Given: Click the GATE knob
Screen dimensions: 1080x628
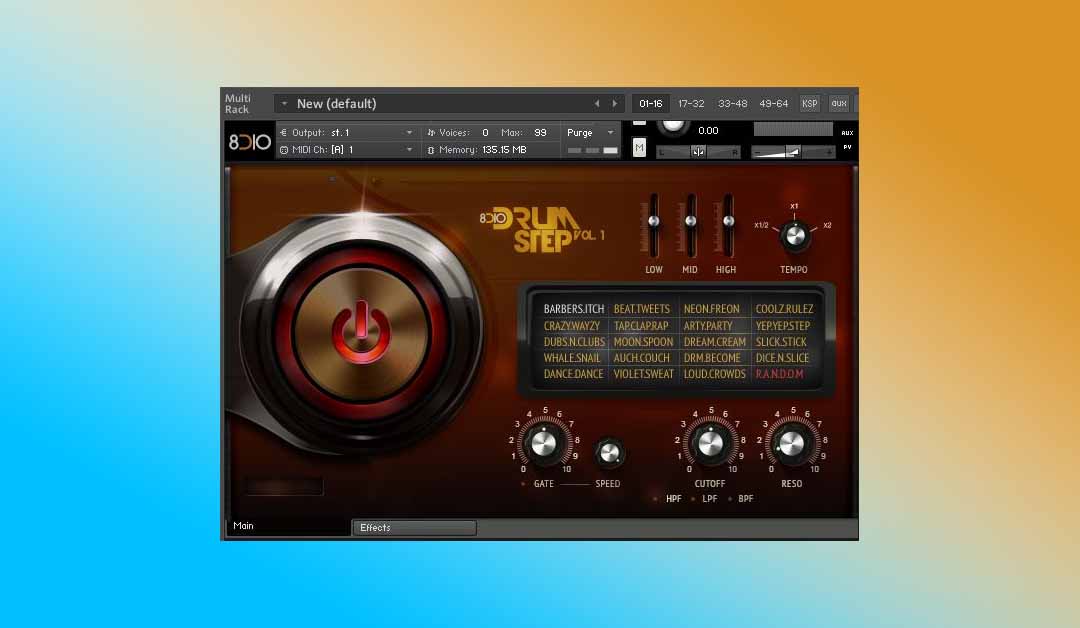Looking at the screenshot, I should (x=543, y=443).
